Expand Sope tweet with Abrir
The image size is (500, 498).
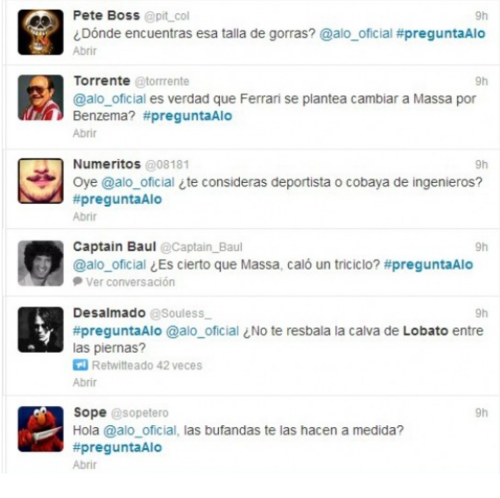(x=85, y=464)
